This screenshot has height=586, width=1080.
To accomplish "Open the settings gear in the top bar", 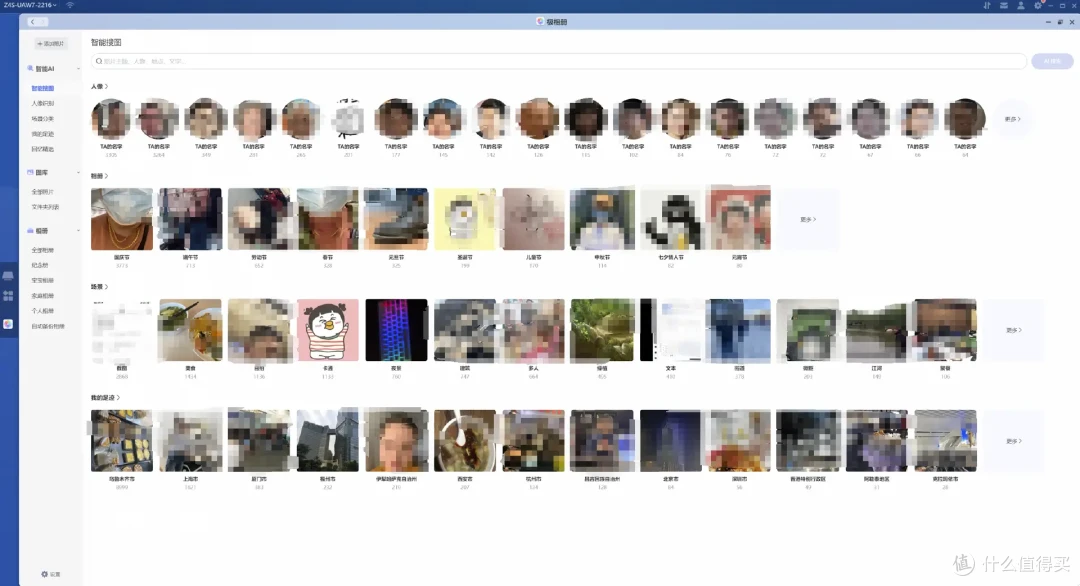I will pos(1038,6).
